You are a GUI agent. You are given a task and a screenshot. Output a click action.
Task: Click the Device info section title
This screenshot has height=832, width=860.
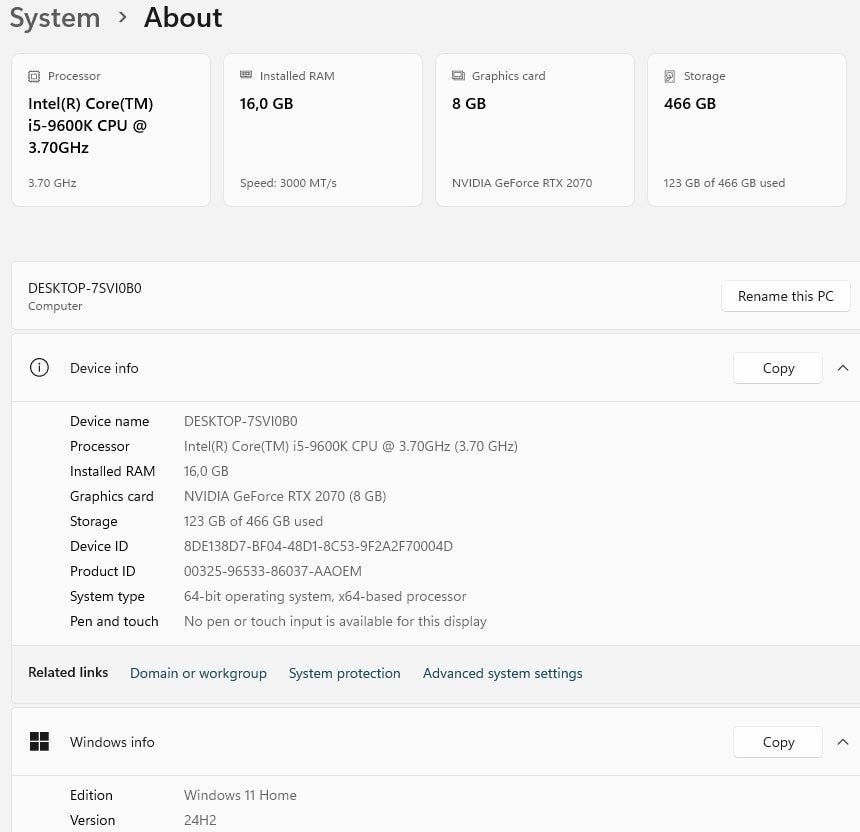104,368
